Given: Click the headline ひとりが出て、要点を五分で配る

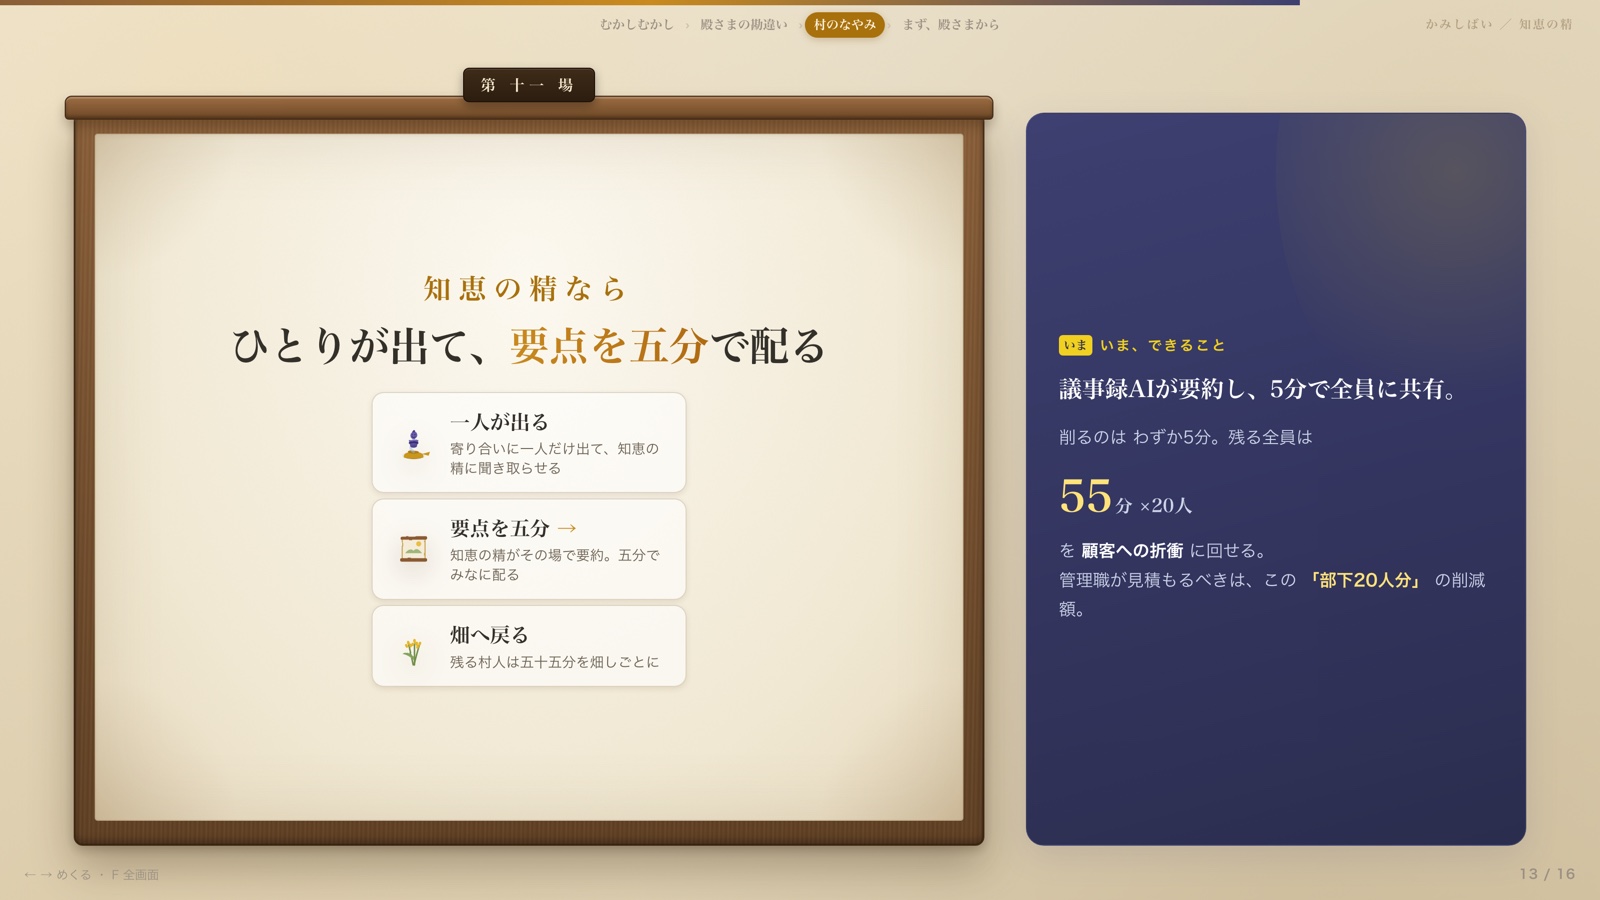Looking at the screenshot, I should [x=529, y=346].
